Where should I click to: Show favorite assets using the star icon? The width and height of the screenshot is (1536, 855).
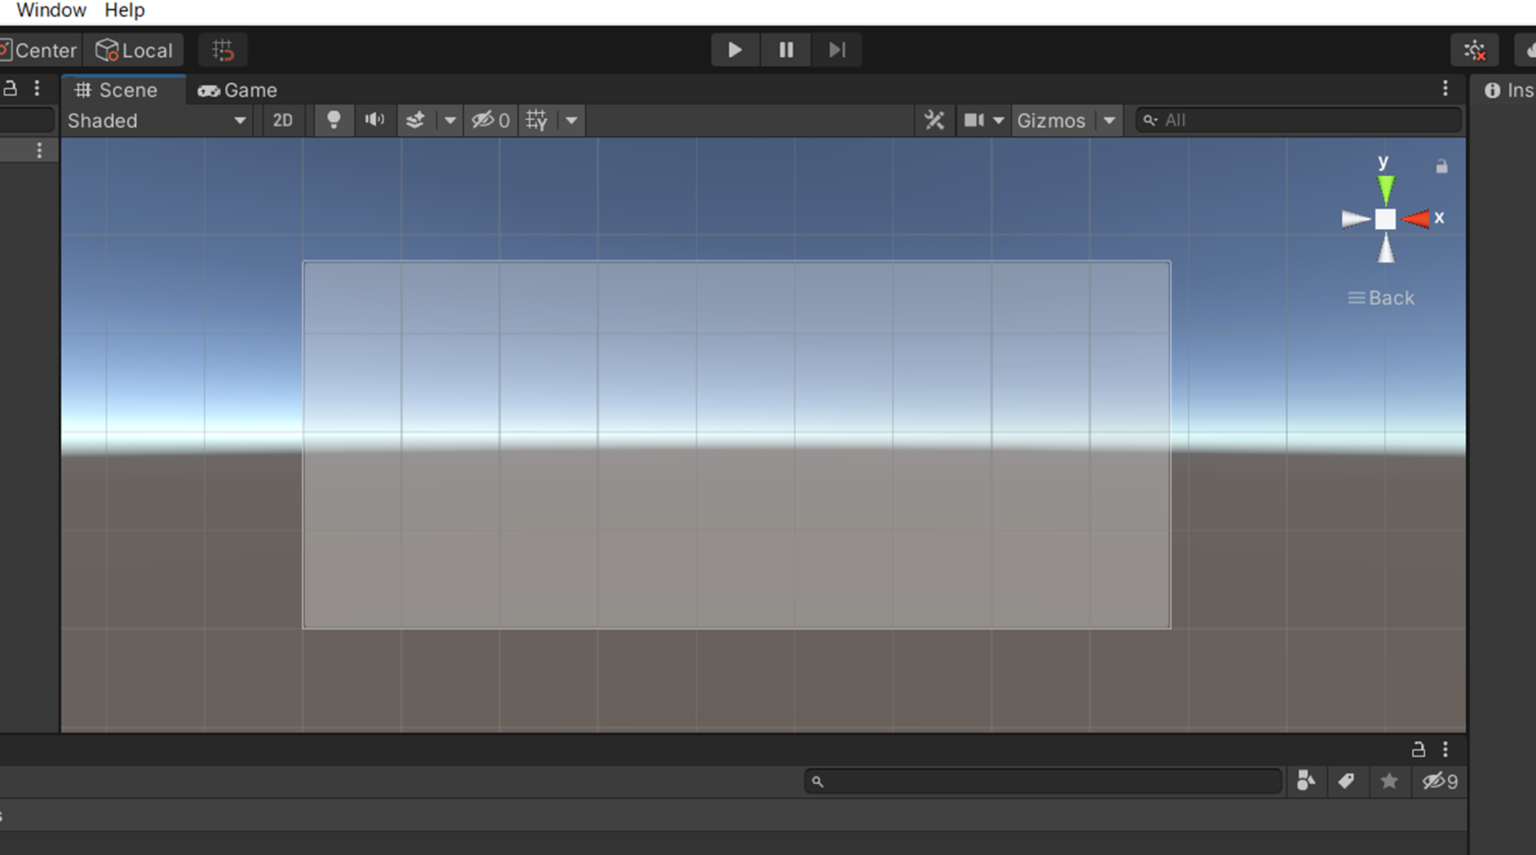click(x=1389, y=781)
